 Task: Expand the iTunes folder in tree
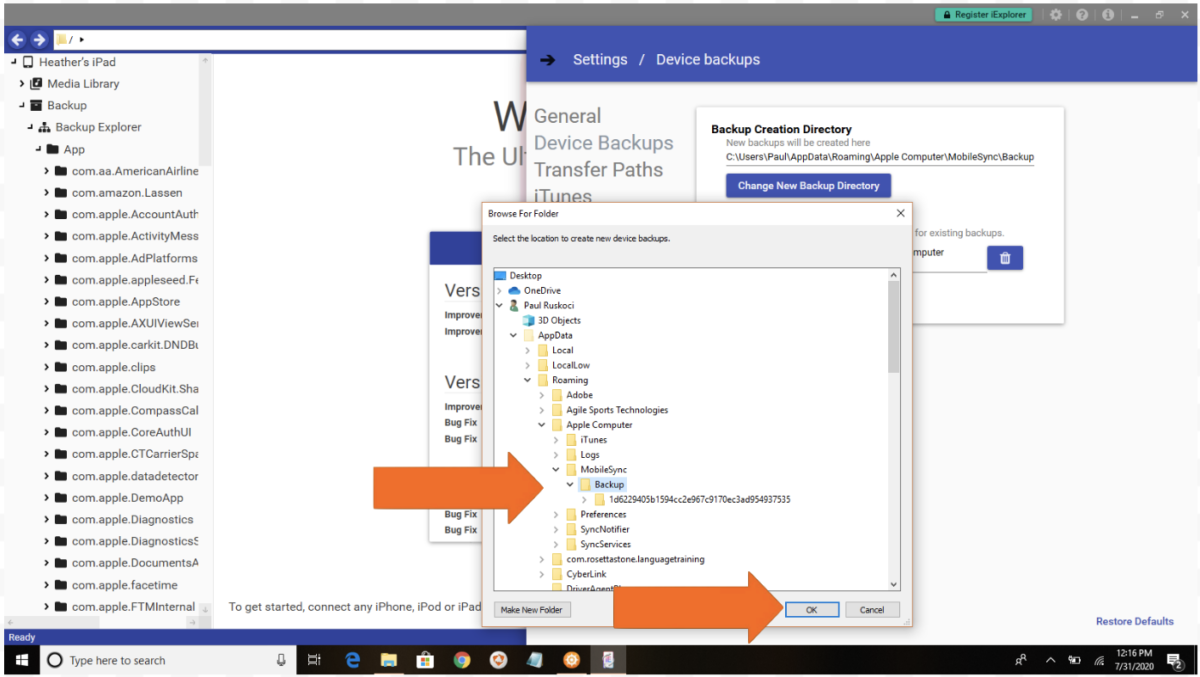[x=556, y=440]
